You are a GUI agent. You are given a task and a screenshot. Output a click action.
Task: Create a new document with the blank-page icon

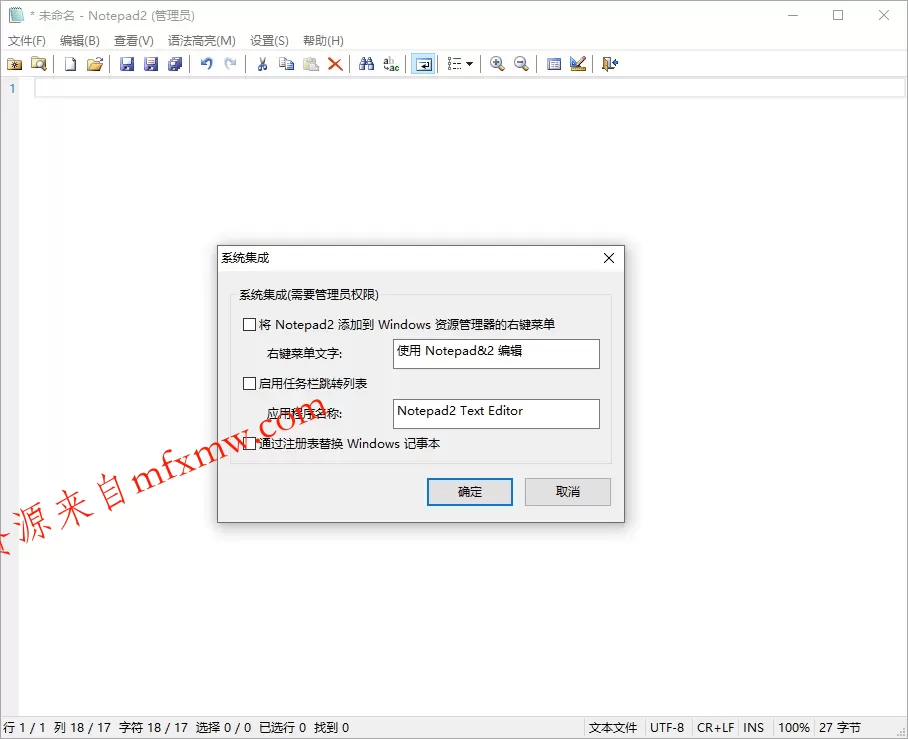click(70, 64)
